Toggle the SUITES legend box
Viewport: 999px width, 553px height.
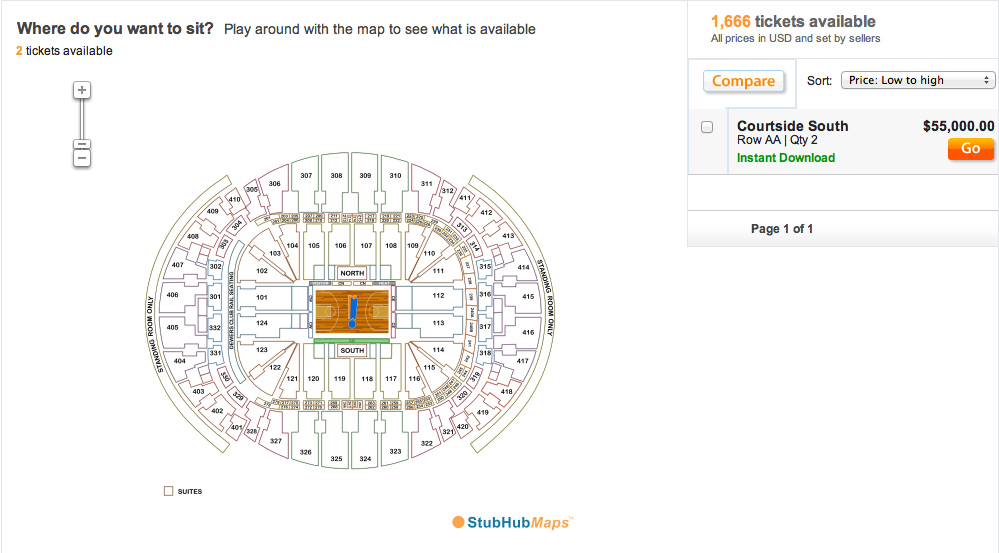168,491
